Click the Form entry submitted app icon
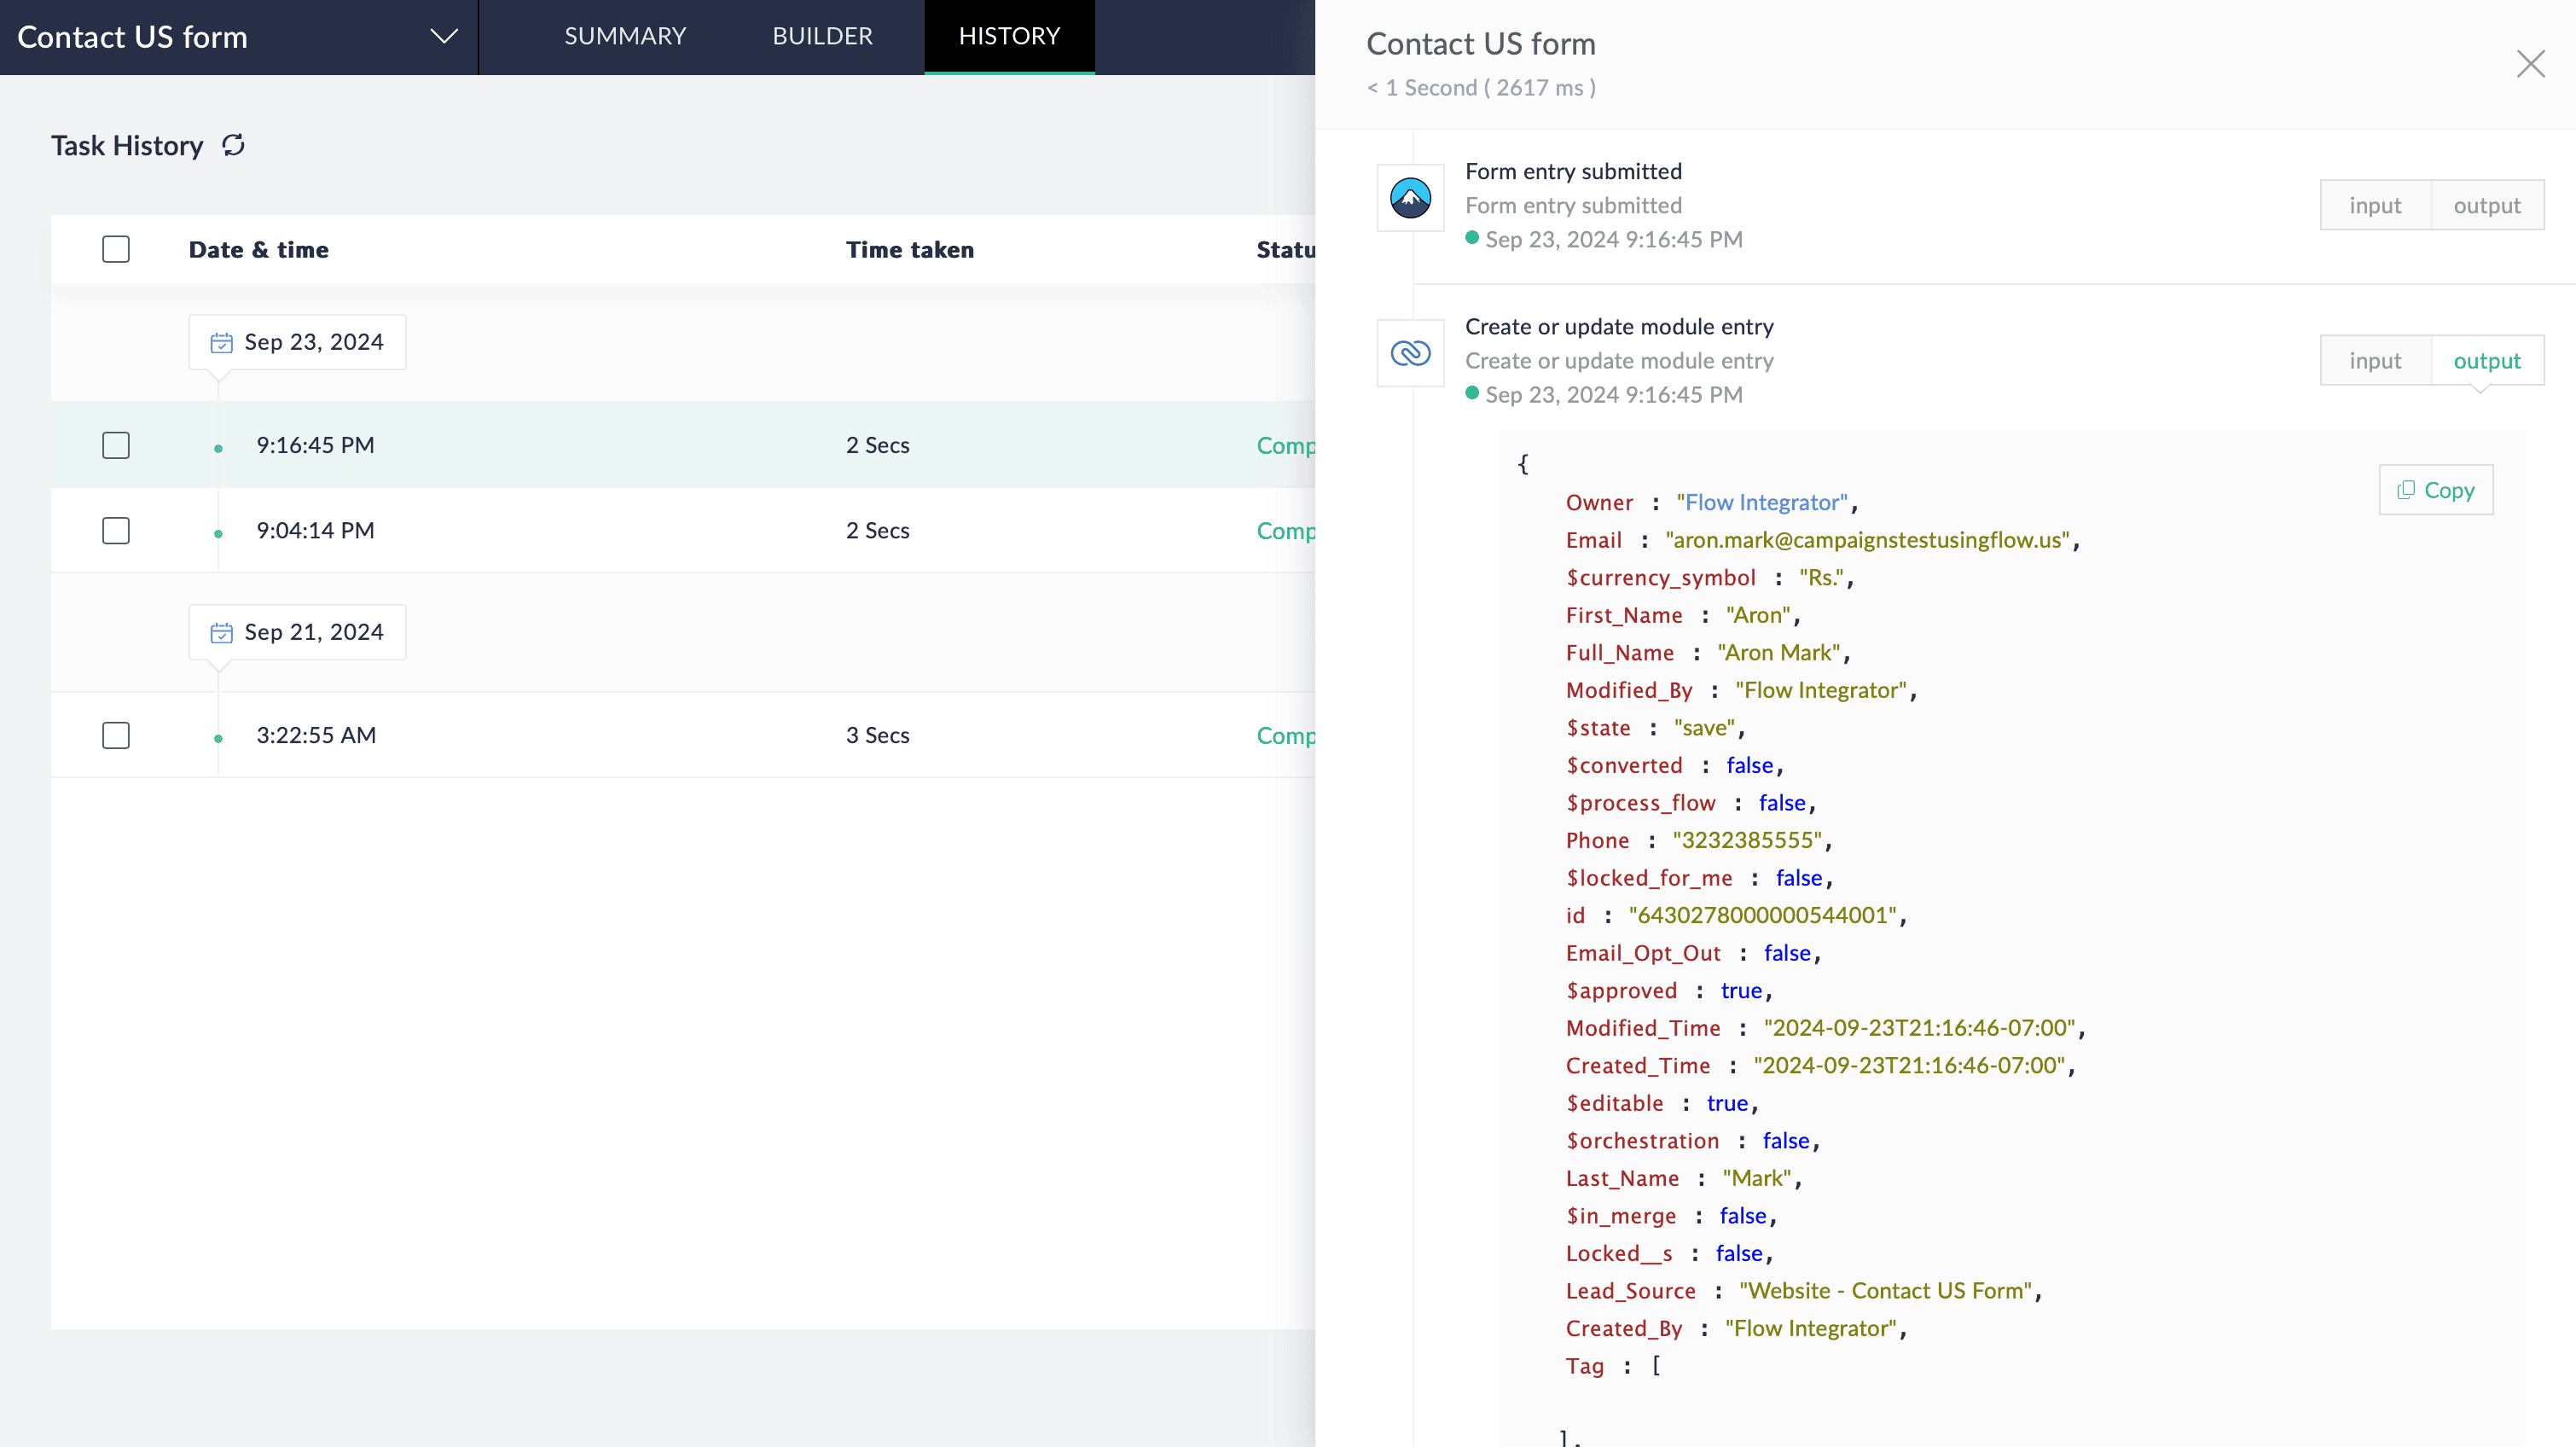The width and height of the screenshot is (2576, 1447). coord(1410,198)
